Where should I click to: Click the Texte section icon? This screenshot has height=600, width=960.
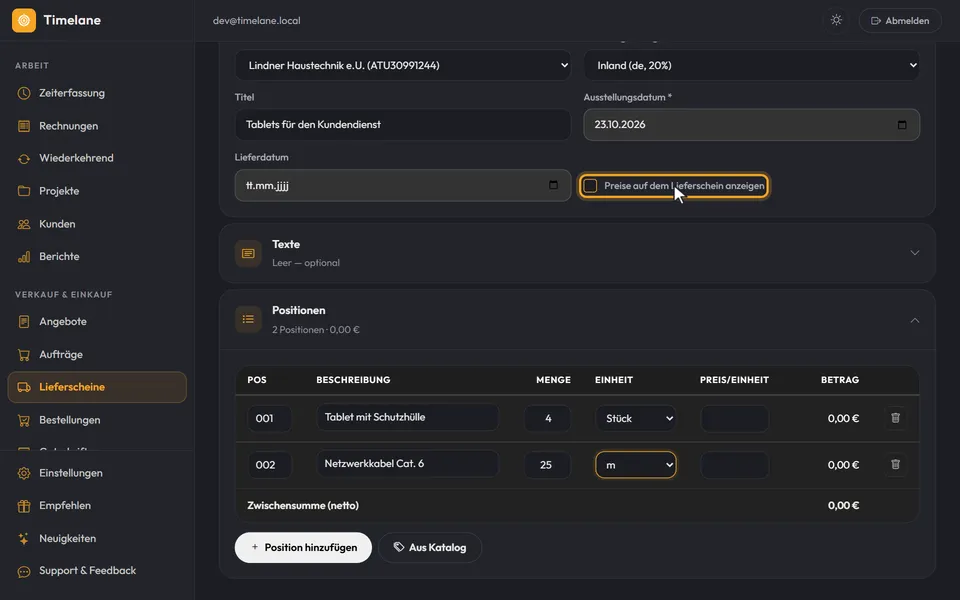[248, 253]
